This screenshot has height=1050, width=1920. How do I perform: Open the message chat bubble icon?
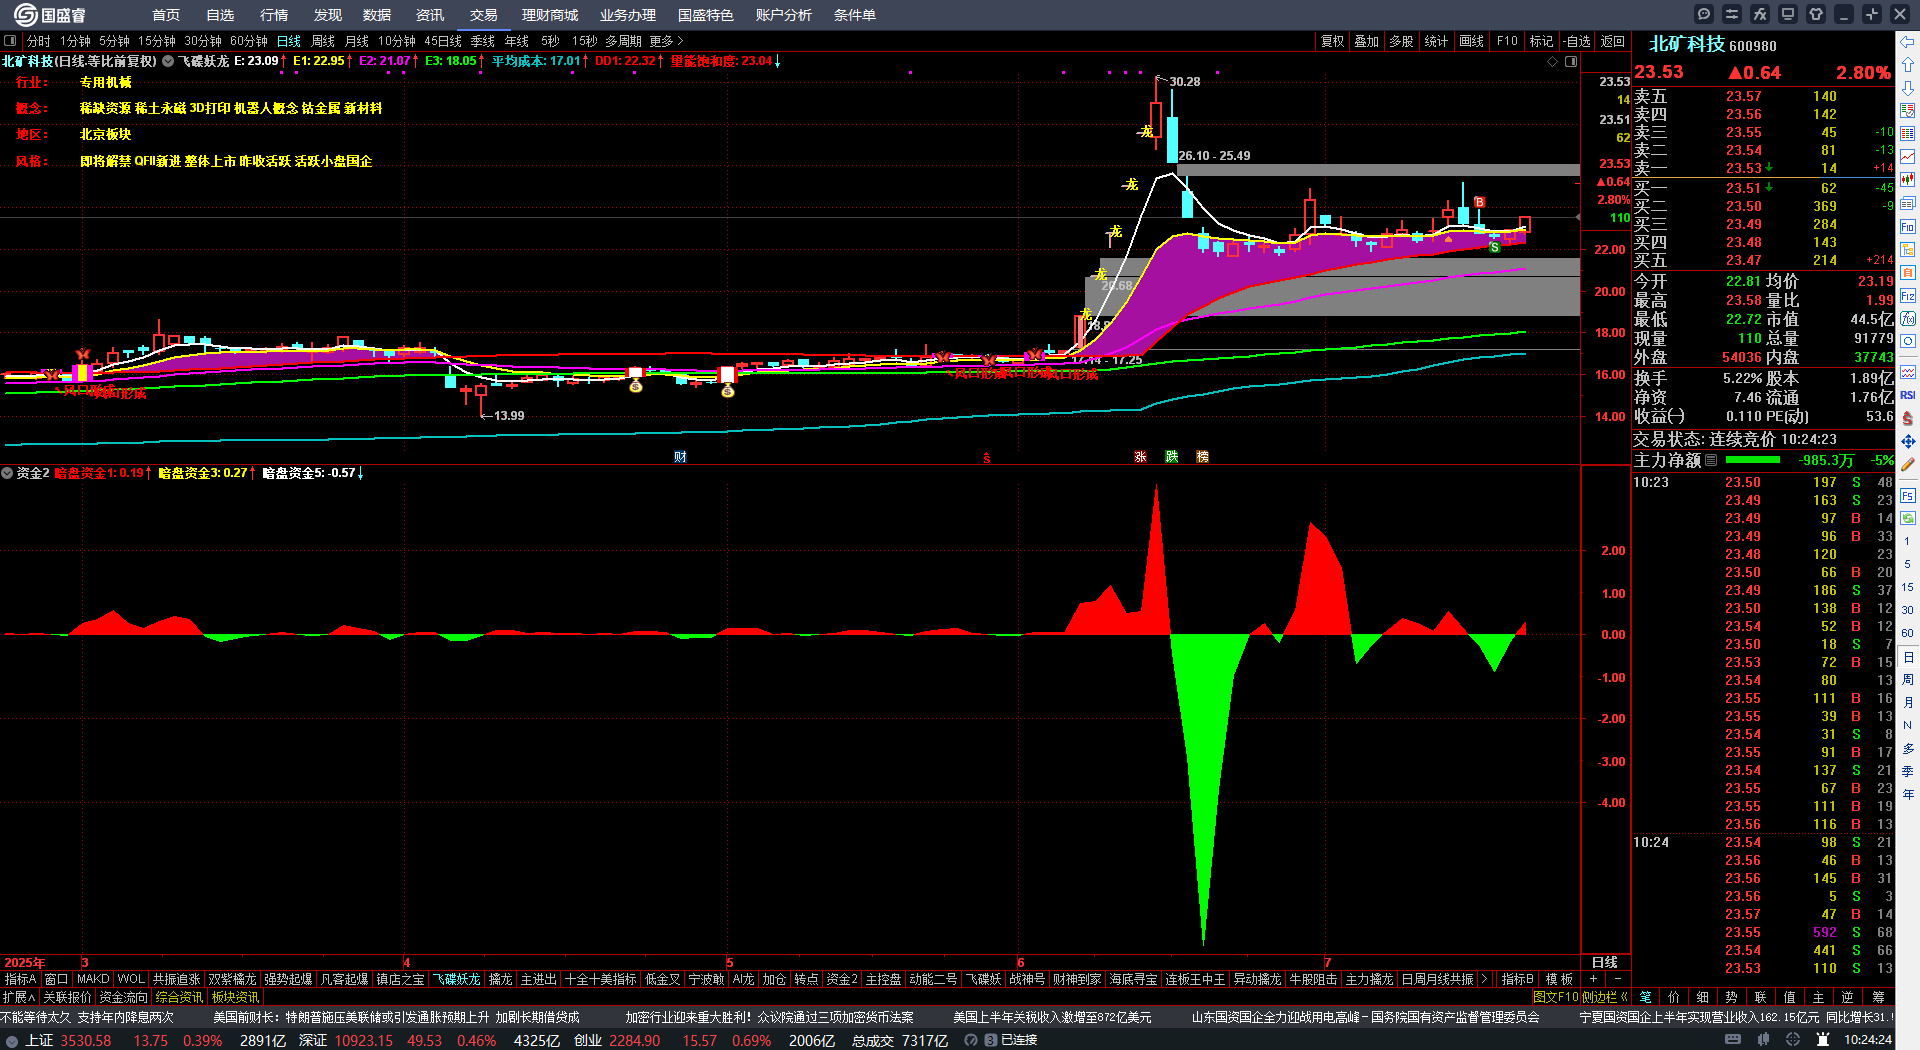(1704, 14)
